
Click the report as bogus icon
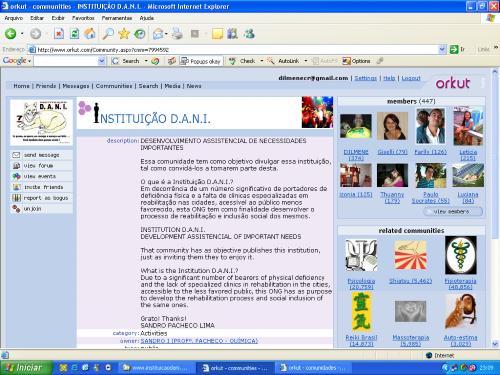[x=16, y=198]
